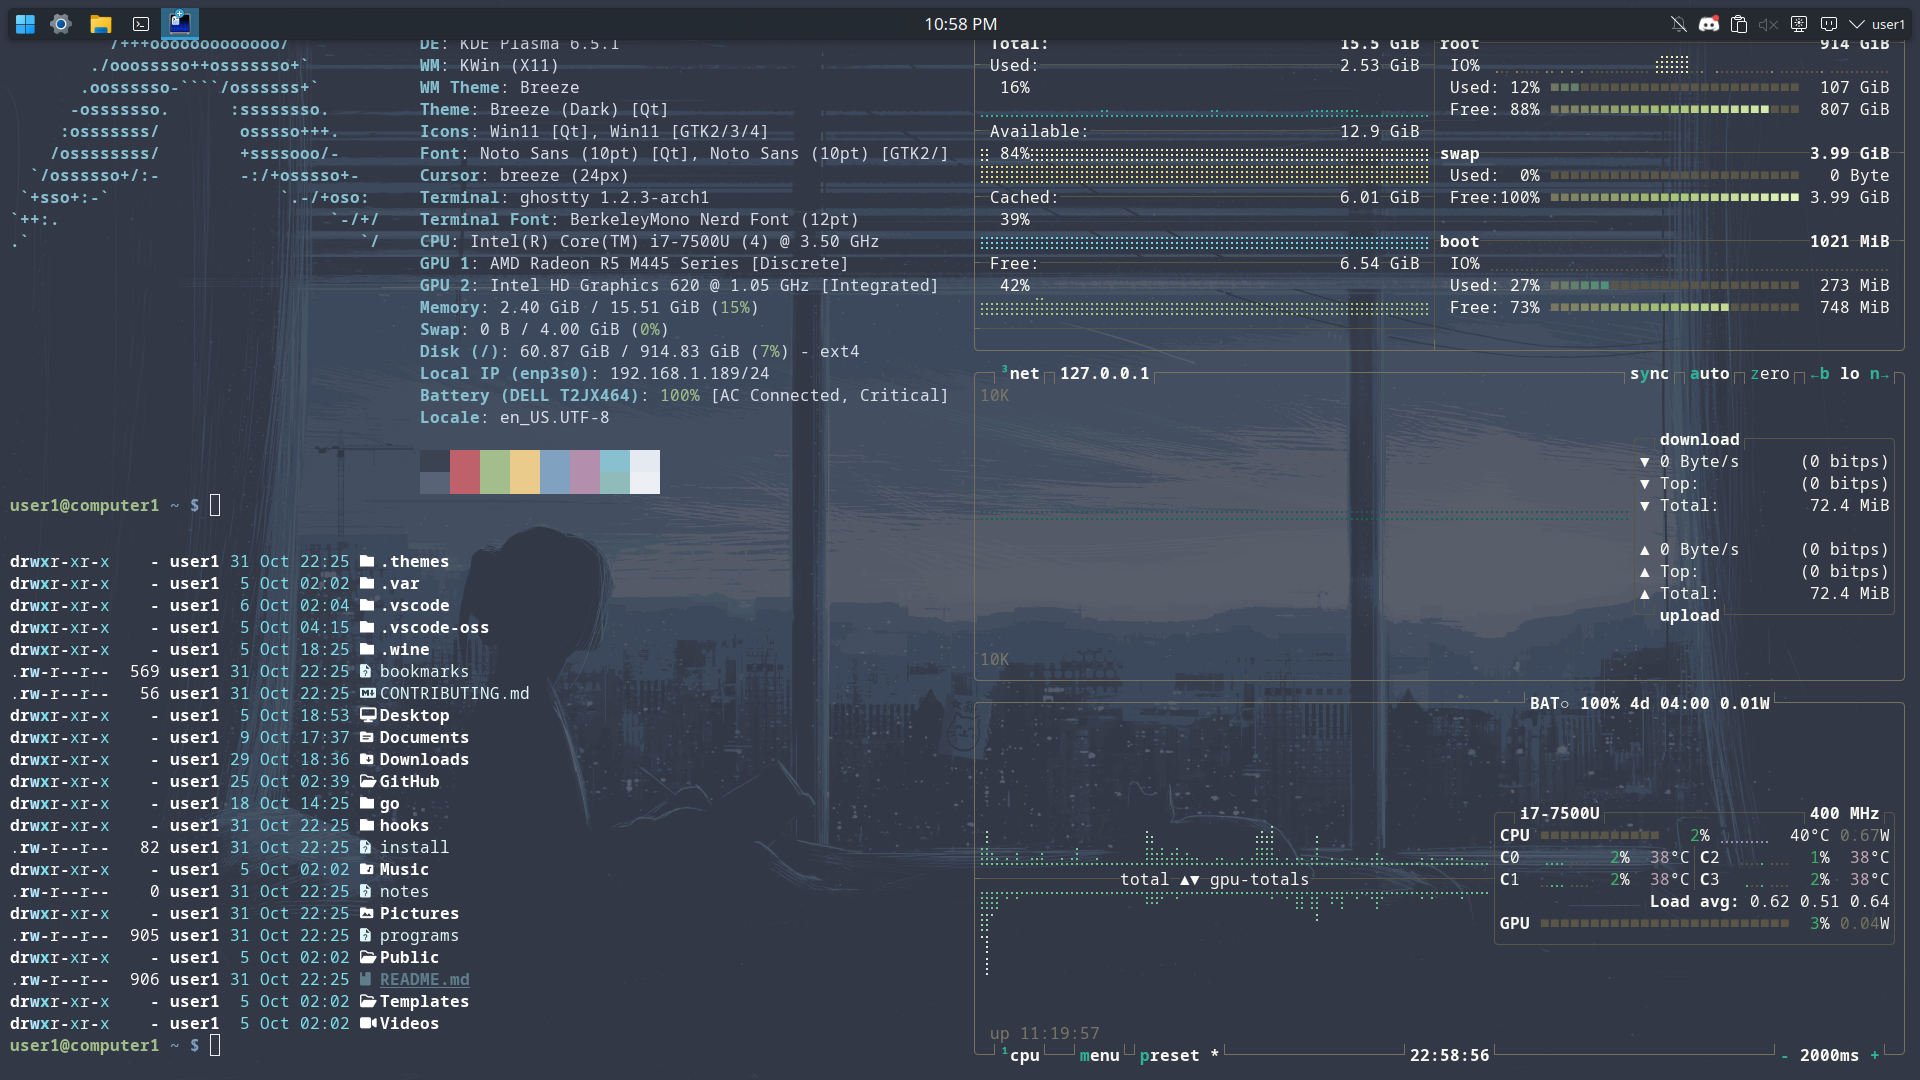Toggle net sync option in btop

point(1649,374)
